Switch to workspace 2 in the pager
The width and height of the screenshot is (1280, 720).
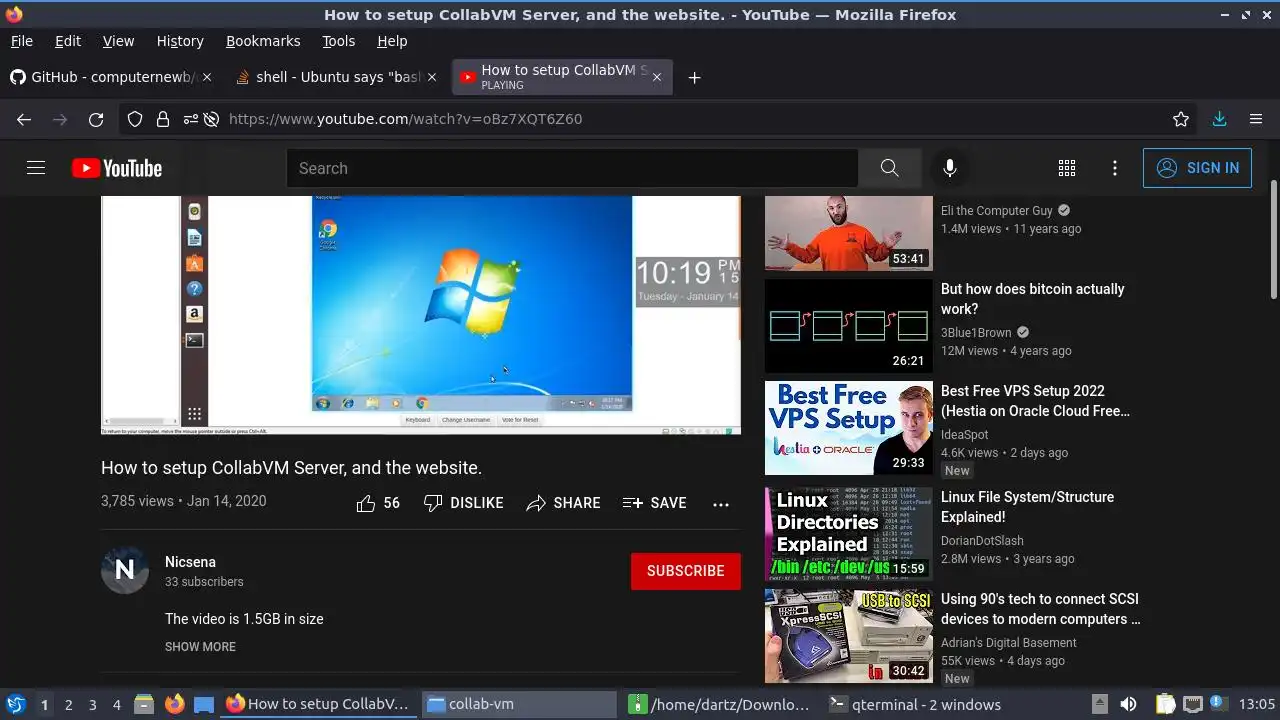click(68, 704)
